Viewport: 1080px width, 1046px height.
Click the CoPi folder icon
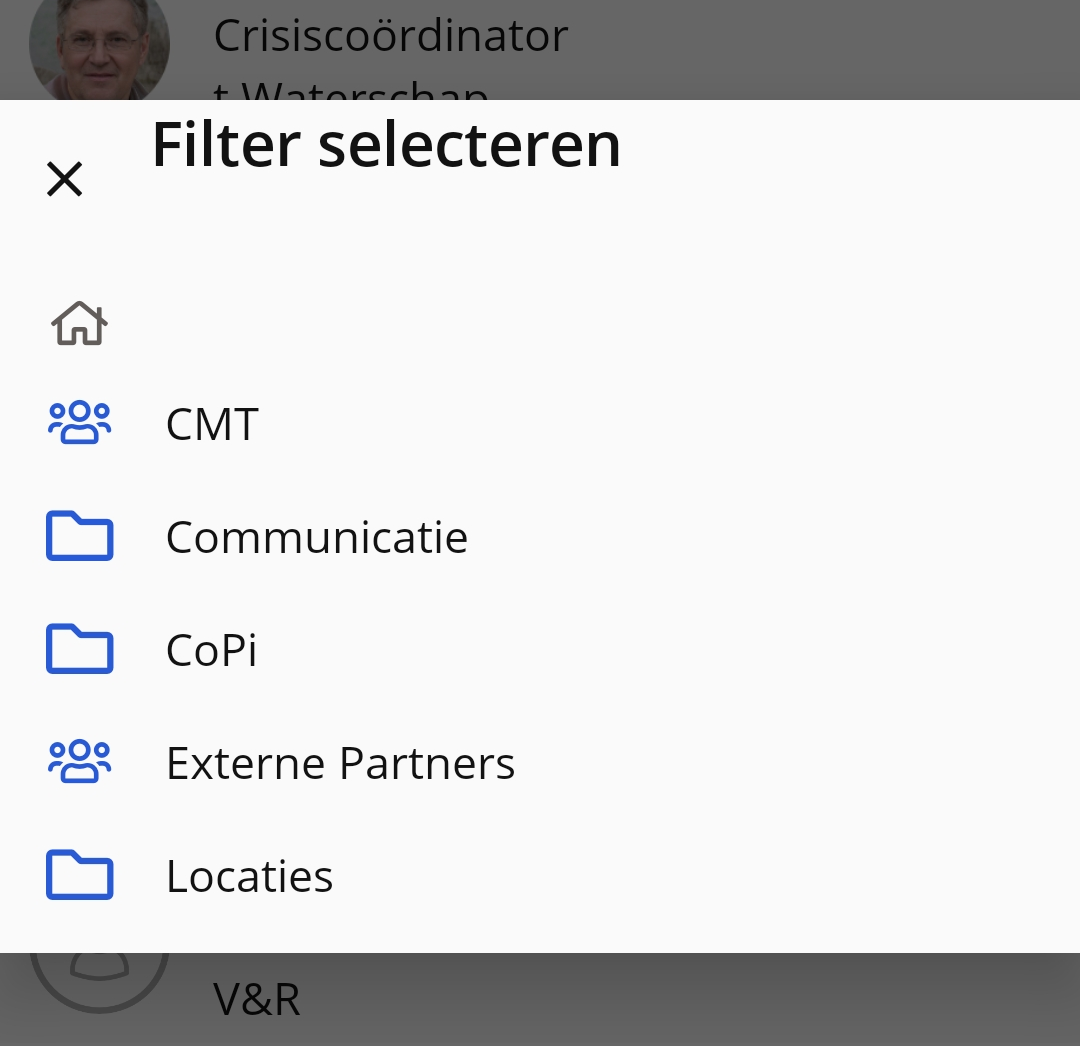79,649
